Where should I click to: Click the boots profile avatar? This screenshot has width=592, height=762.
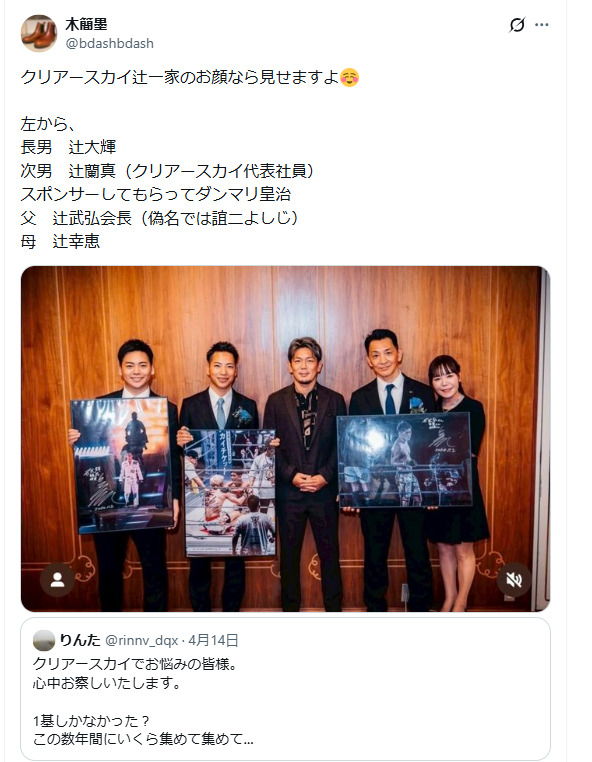click(x=39, y=33)
